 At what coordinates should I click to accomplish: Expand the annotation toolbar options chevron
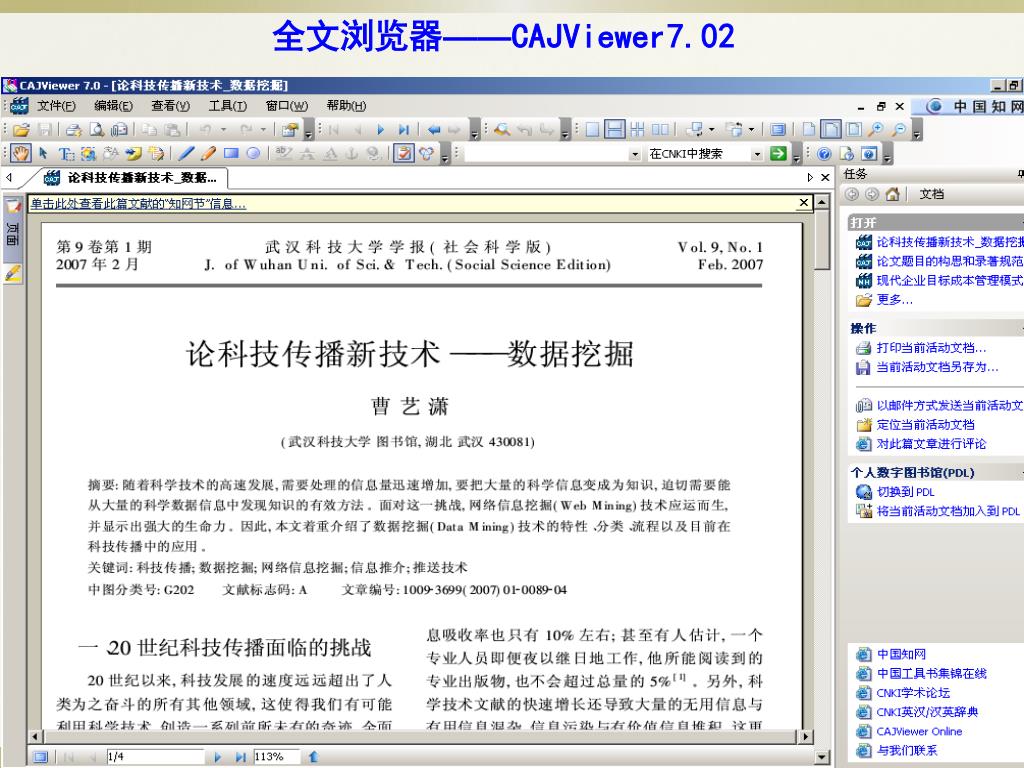click(x=445, y=155)
